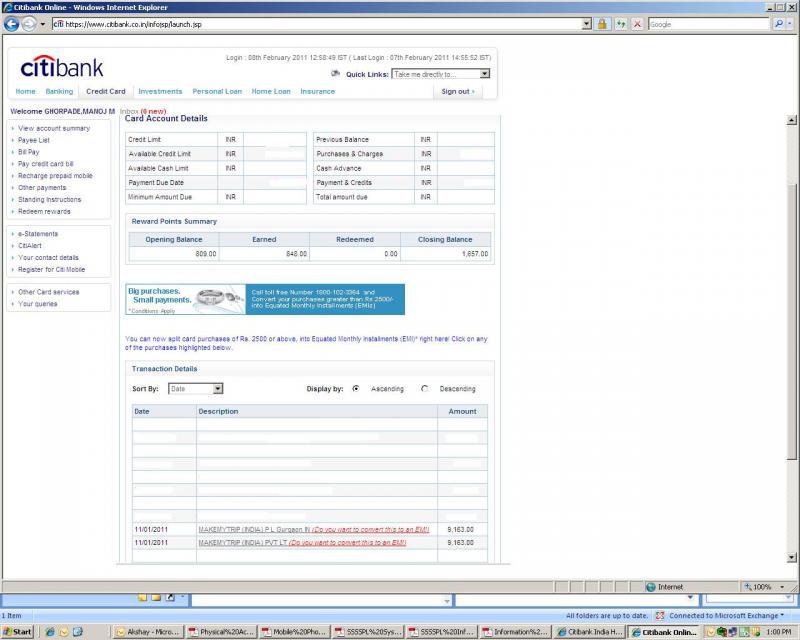Click the browser Forward arrow button
The width and height of the screenshot is (800, 640).
click(x=29, y=23)
